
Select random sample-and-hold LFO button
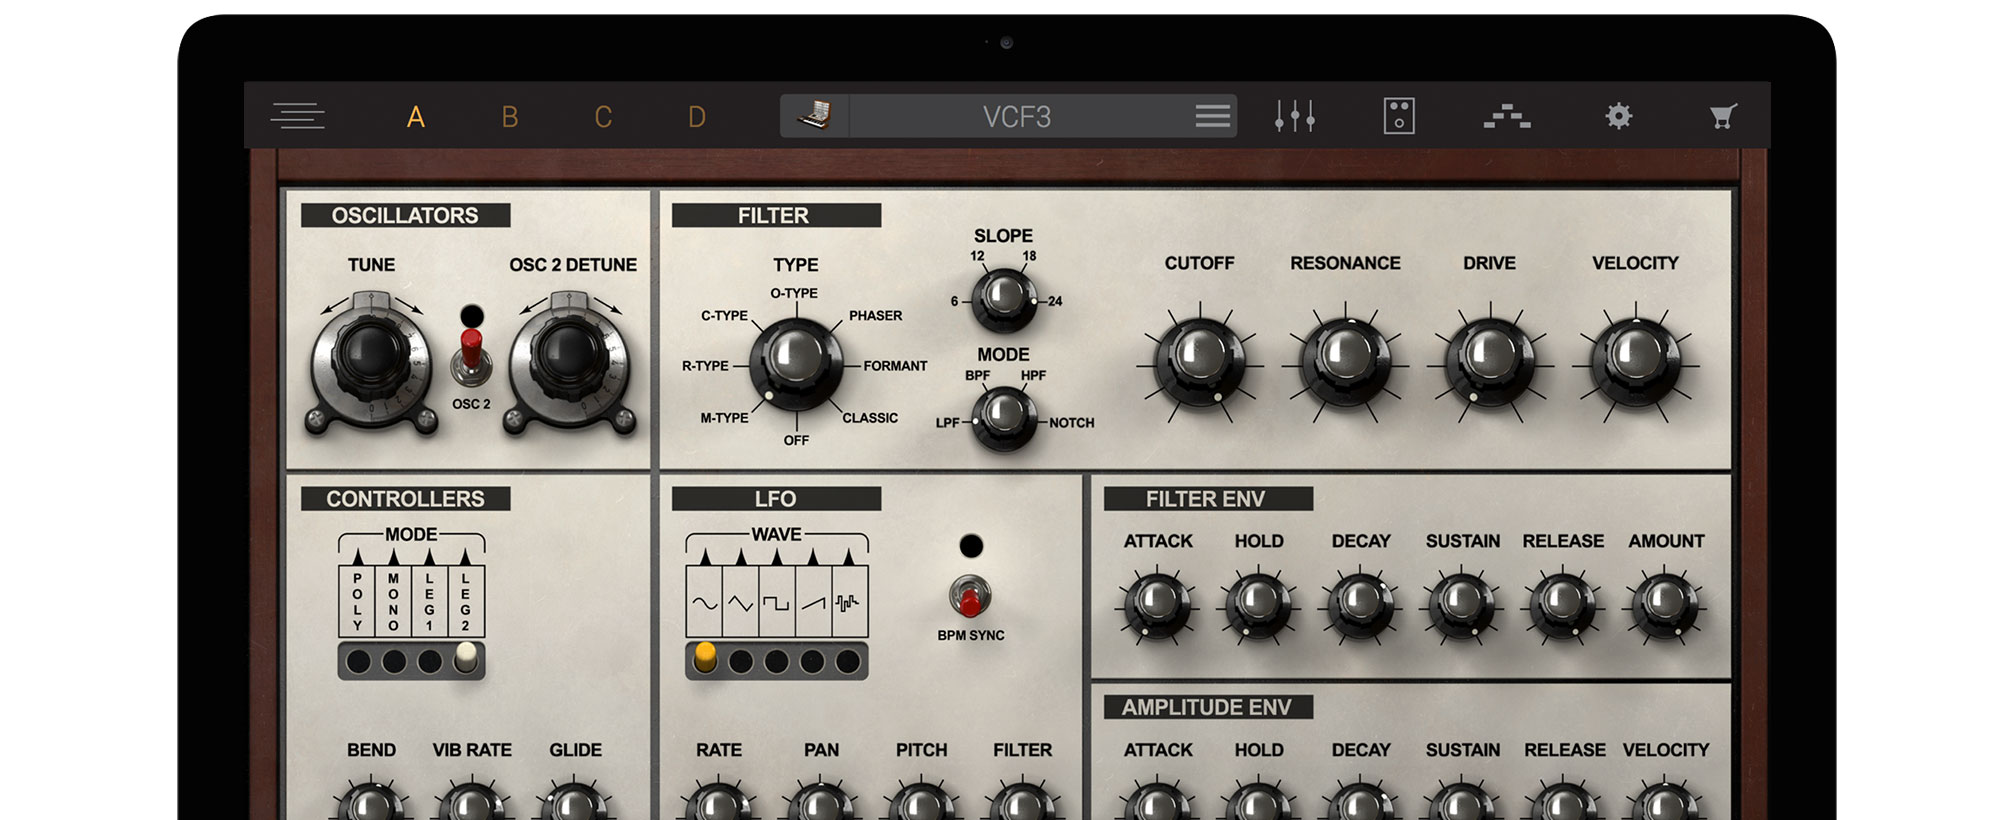click(848, 661)
